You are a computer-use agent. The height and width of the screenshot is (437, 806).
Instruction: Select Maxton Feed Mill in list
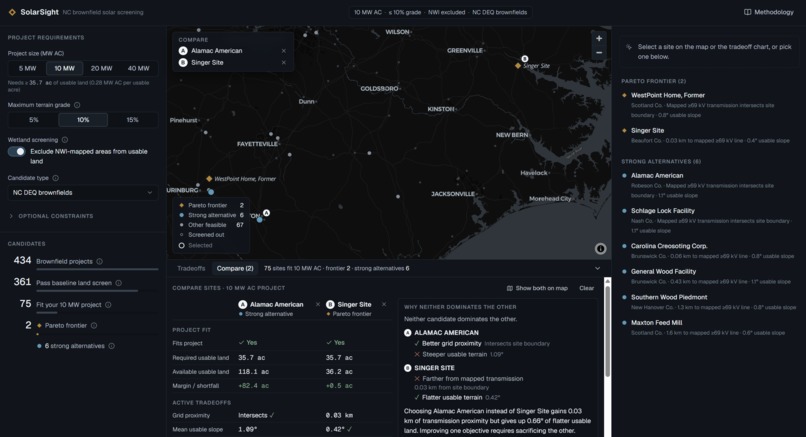click(x=709, y=327)
